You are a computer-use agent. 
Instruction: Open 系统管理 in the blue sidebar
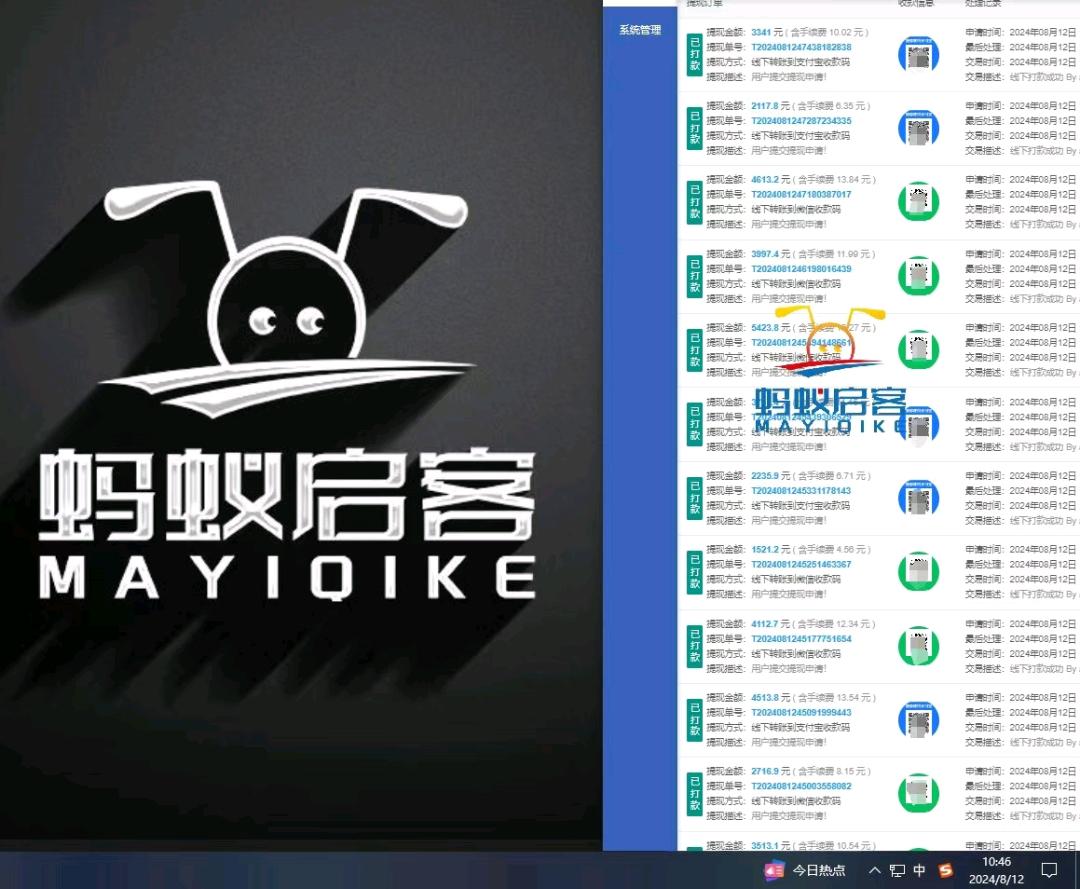[x=640, y=30]
